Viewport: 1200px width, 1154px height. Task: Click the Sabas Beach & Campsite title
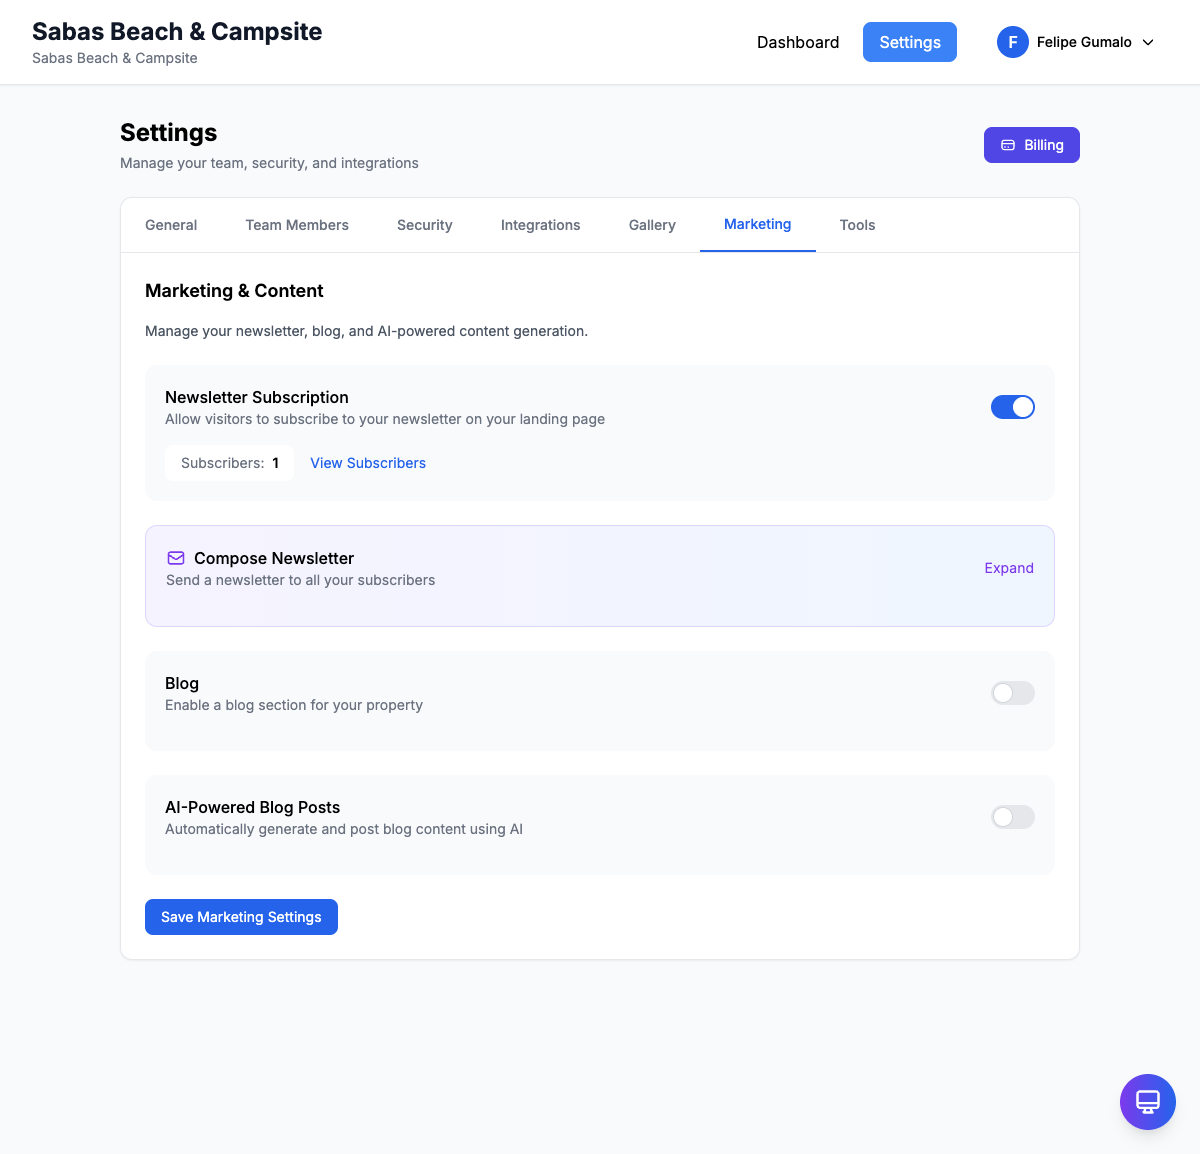pyautogui.click(x=177, y=32)
